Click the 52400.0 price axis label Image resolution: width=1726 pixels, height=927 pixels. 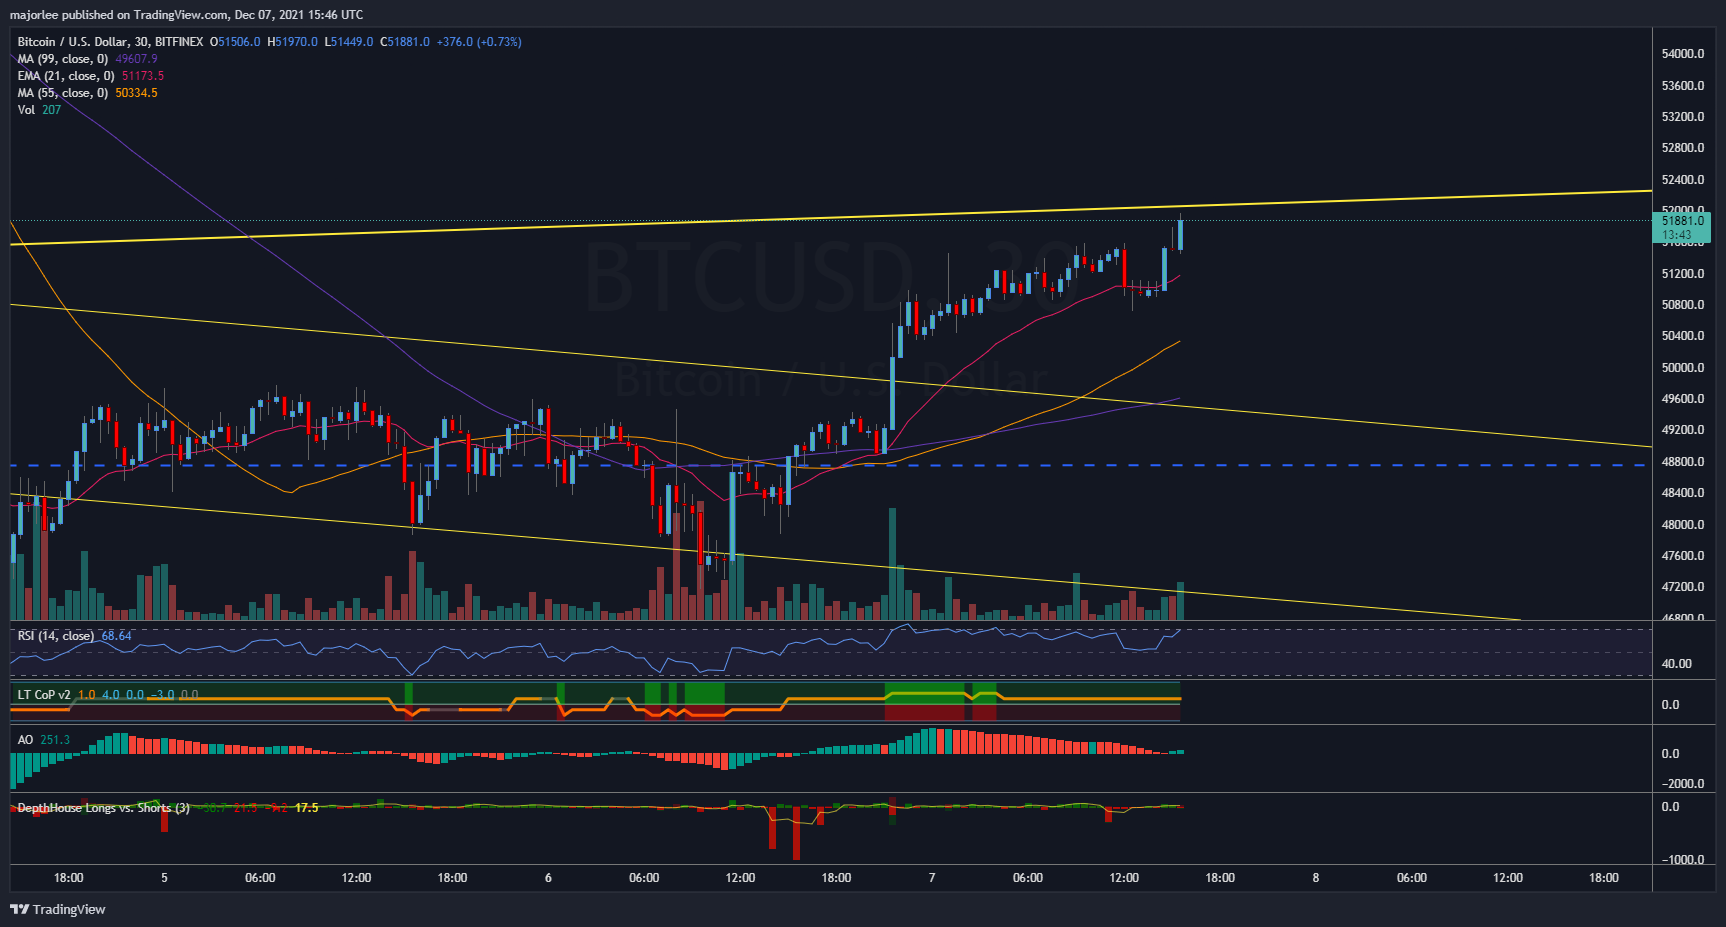pos(1683,180)
